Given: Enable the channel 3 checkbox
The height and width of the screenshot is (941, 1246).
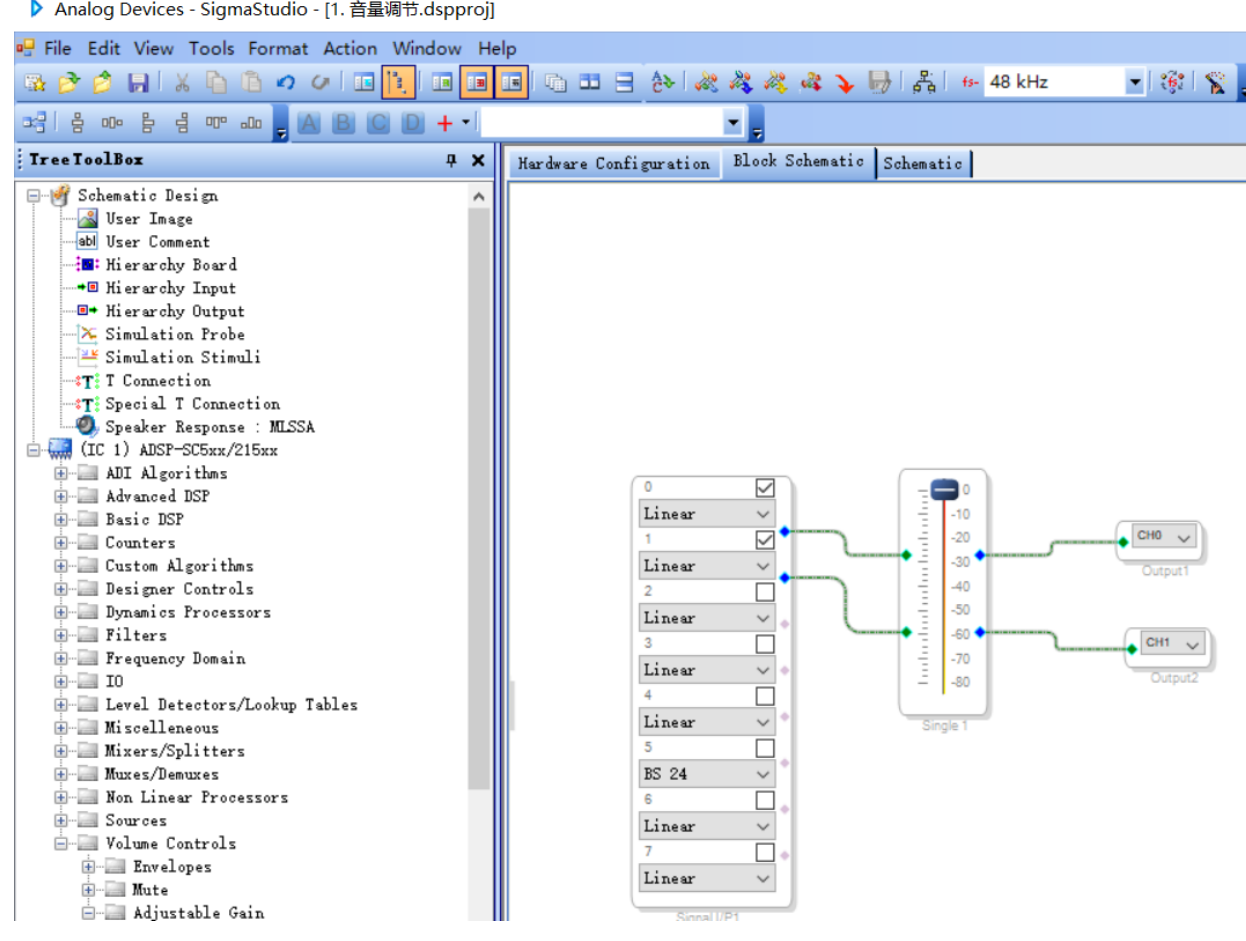Looking at the screenshot, I should pos(765,644).
